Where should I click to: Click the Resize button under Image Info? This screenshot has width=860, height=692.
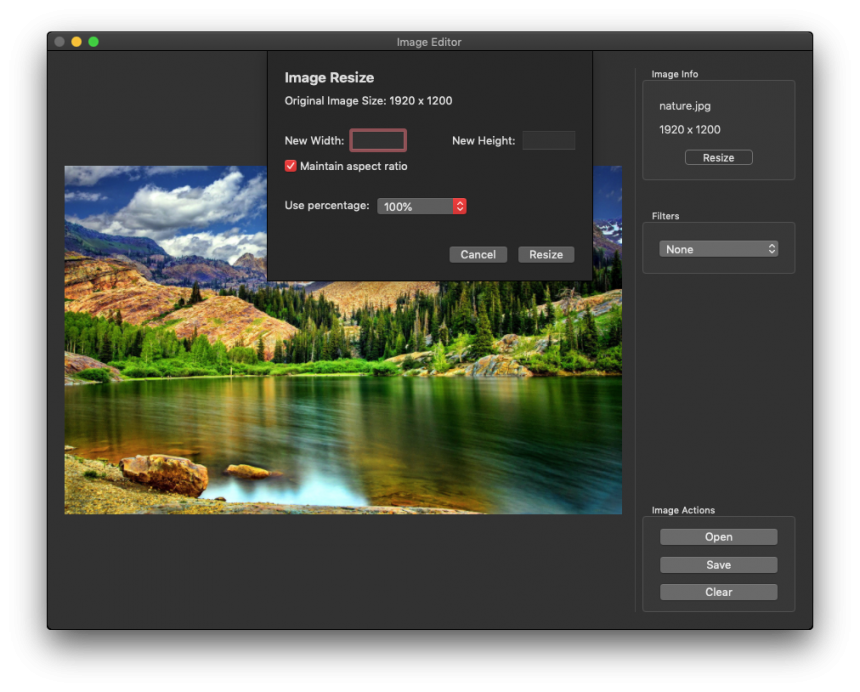tap(718, 157)
